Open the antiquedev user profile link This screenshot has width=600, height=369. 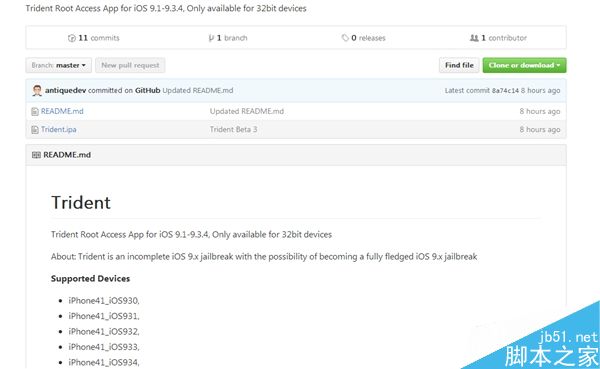pos(65,90)
